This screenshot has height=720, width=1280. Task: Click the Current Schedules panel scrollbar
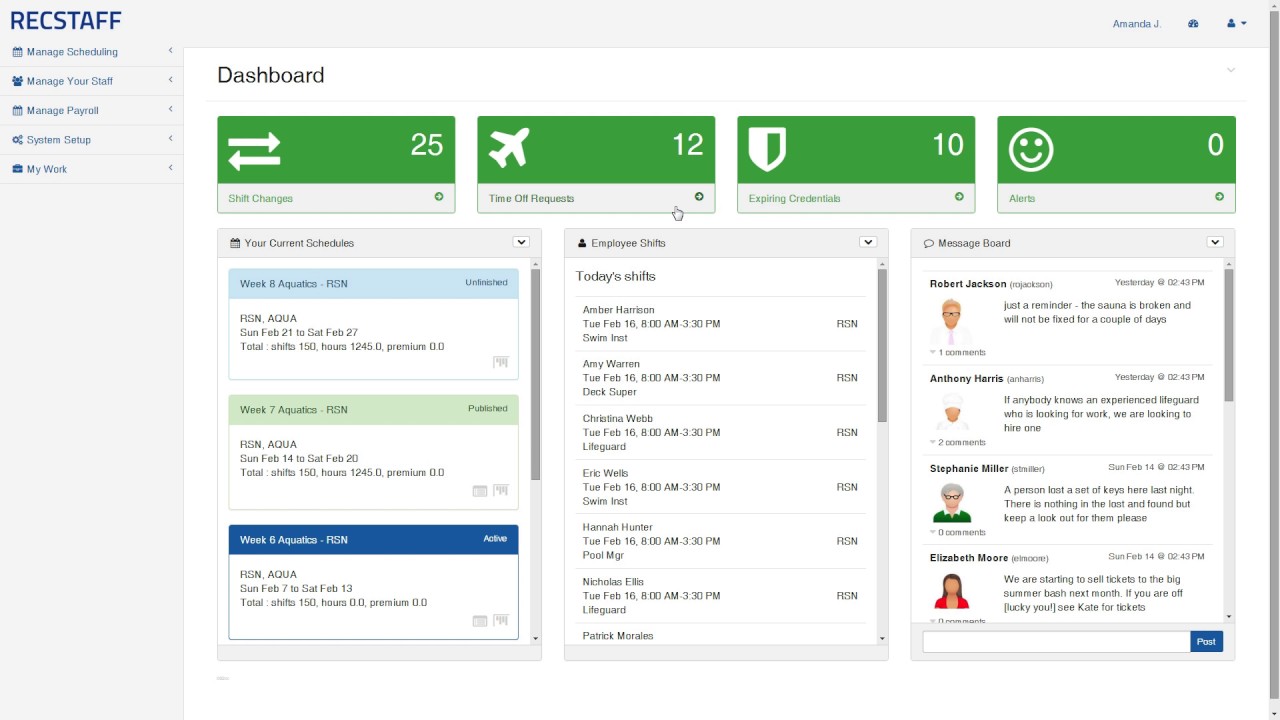[x=535, y=375]
